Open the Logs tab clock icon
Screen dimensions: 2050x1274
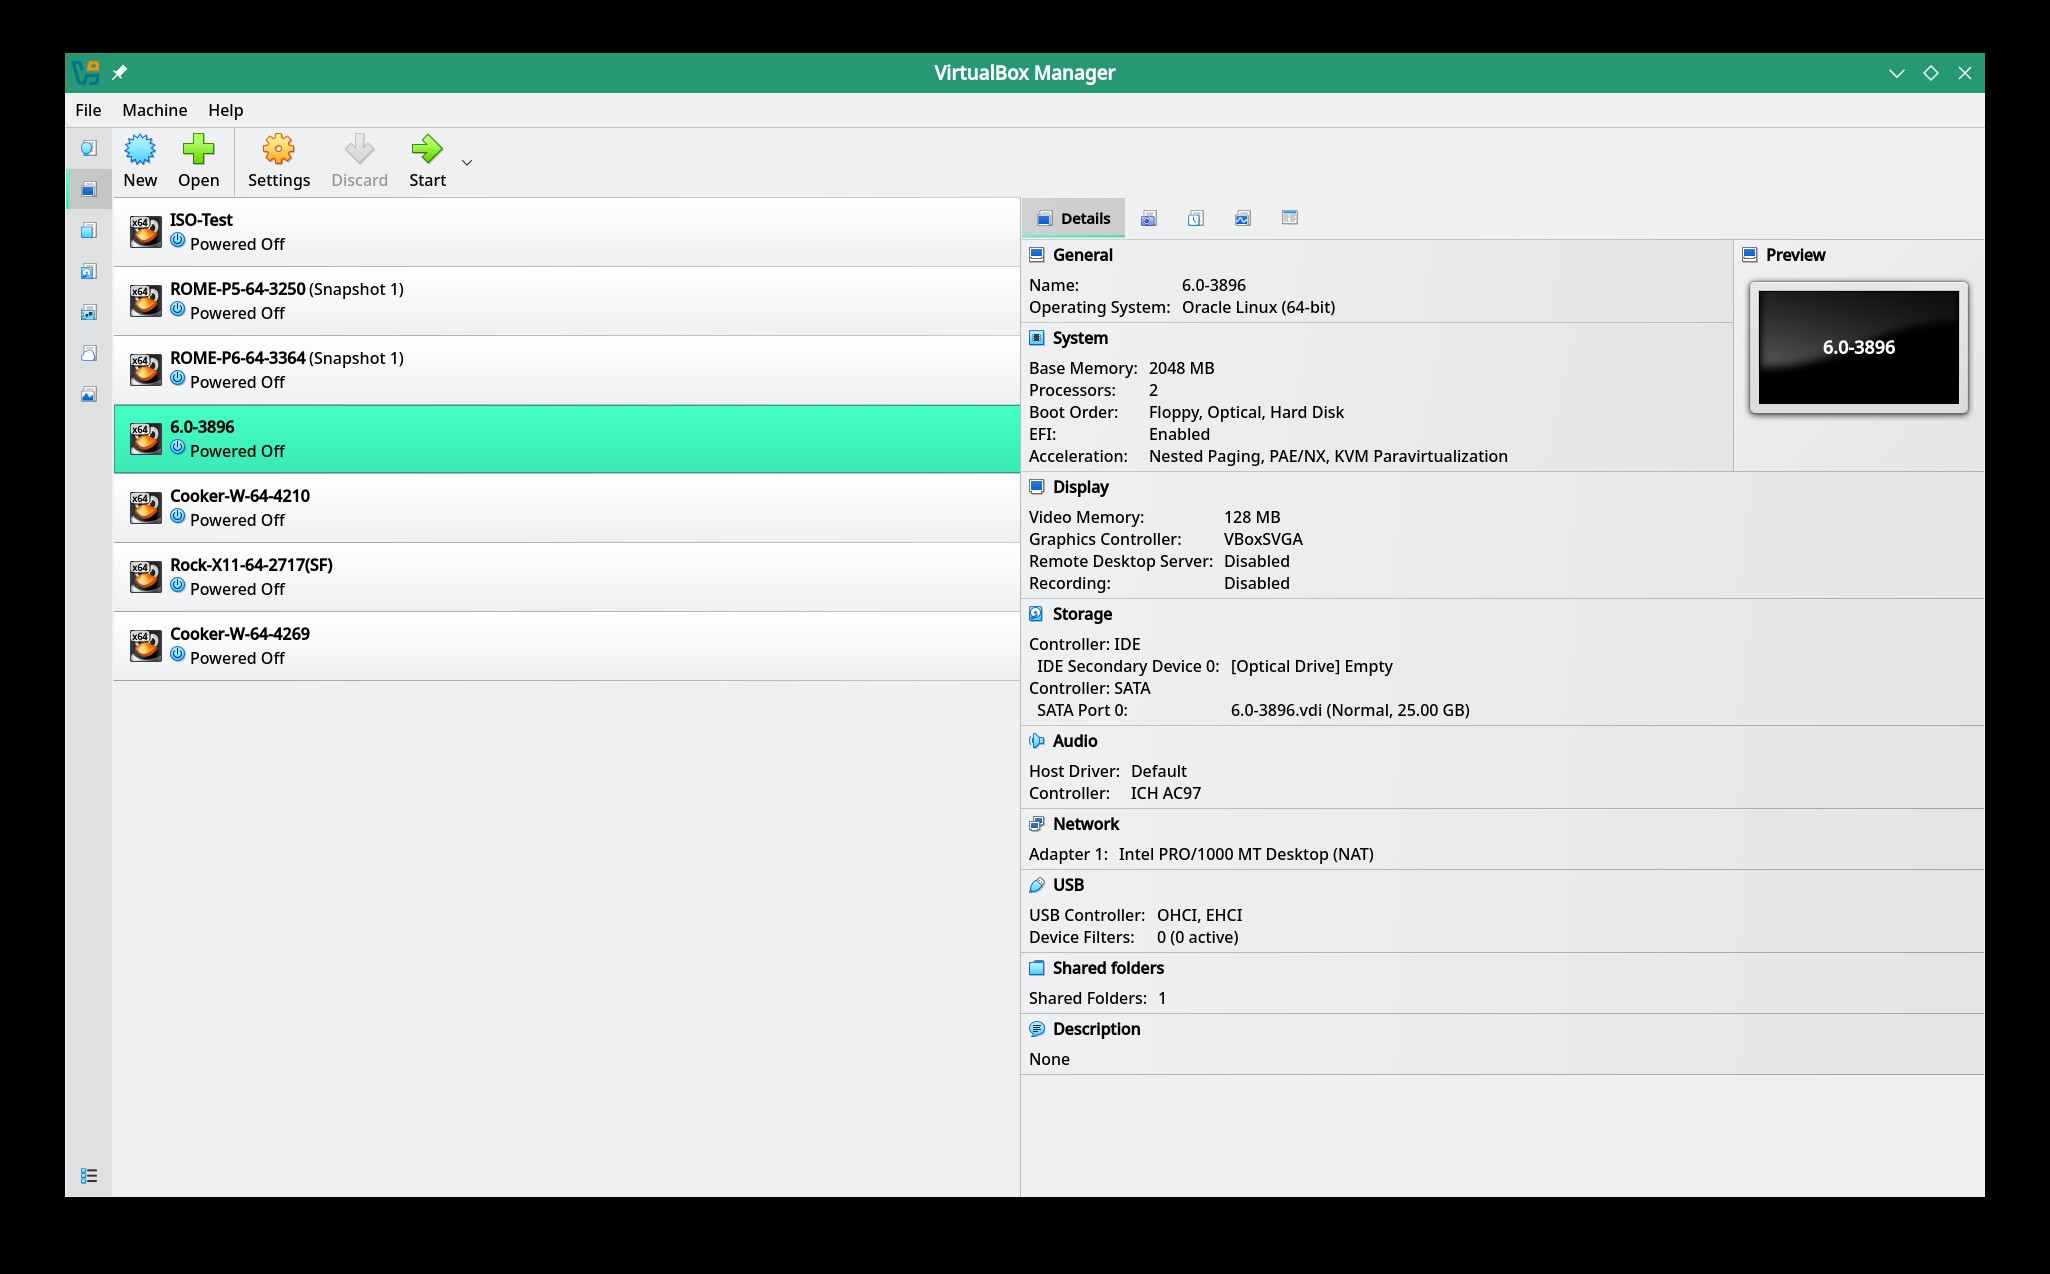[x=1195, y=219]
